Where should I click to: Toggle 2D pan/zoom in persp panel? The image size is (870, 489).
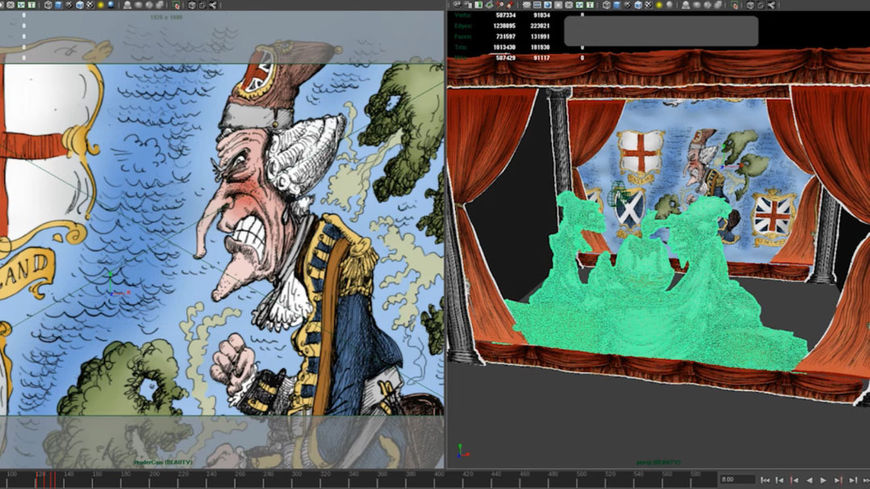point(499,4)
